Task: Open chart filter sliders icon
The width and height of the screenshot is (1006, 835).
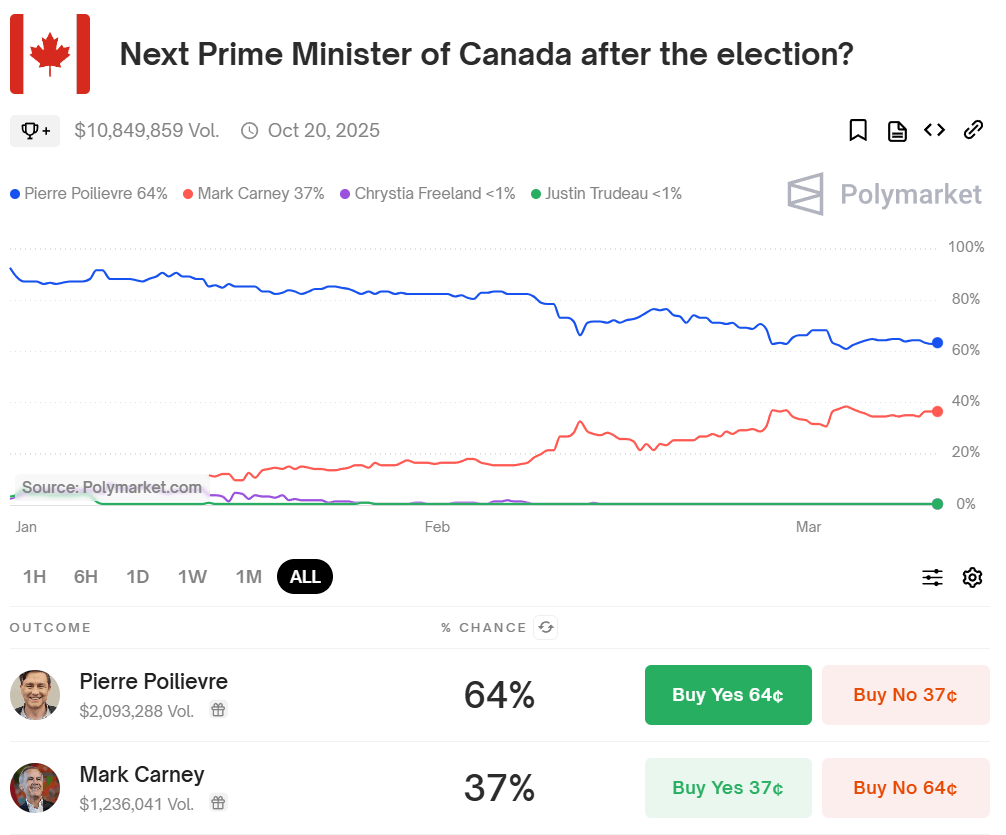Action: (x=932, y=577)
